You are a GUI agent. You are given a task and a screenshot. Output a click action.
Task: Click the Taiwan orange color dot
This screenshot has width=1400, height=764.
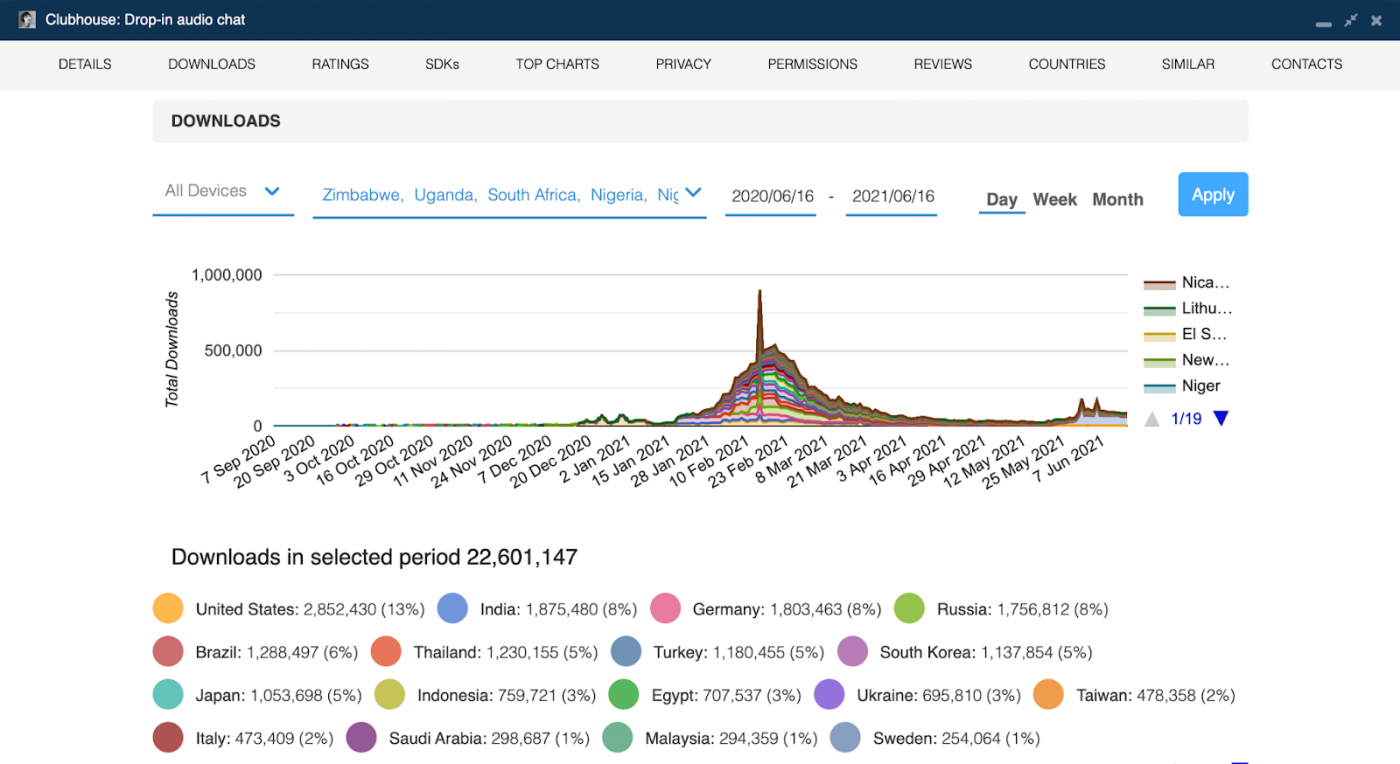(1048, 695)
